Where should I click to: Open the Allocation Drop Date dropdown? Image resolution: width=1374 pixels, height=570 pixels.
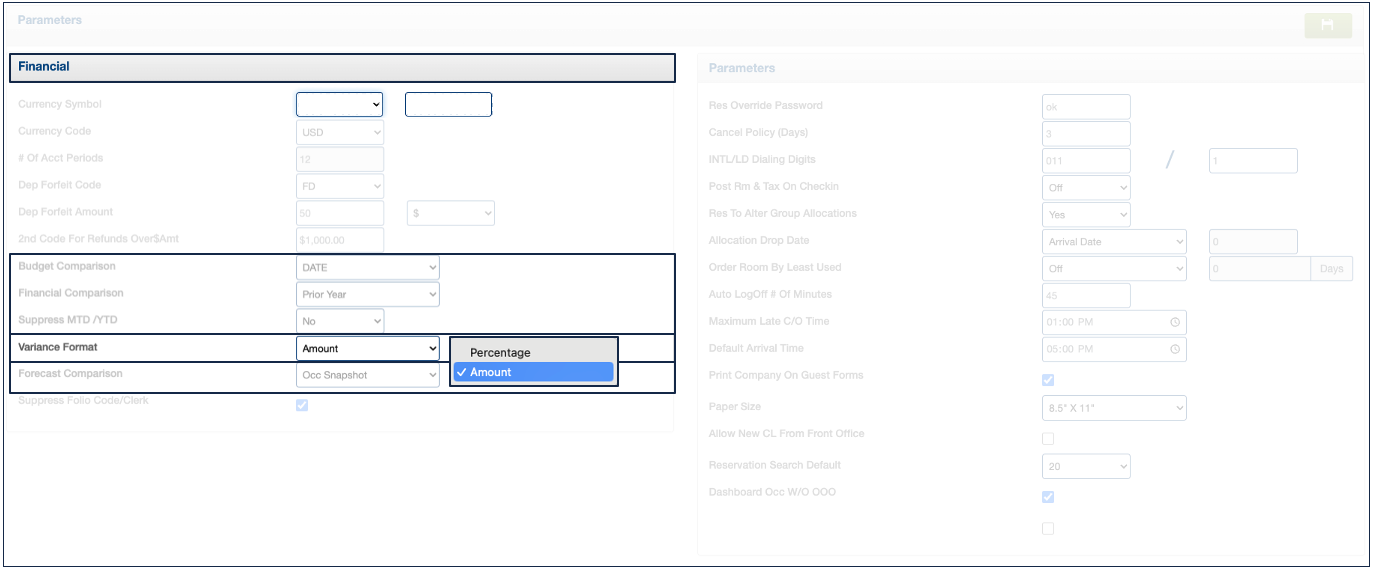[x=1114, y=242]
